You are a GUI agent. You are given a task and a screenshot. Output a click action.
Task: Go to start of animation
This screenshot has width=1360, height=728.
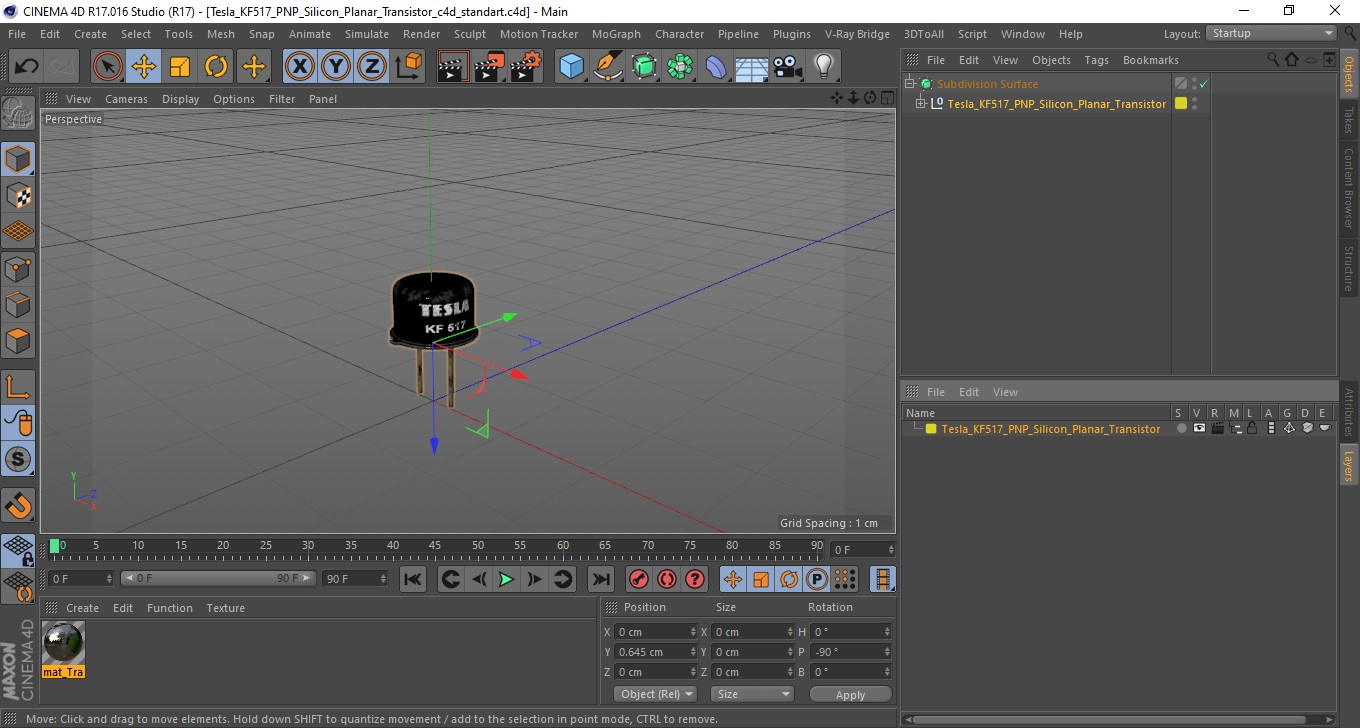[x=412, y=579]
